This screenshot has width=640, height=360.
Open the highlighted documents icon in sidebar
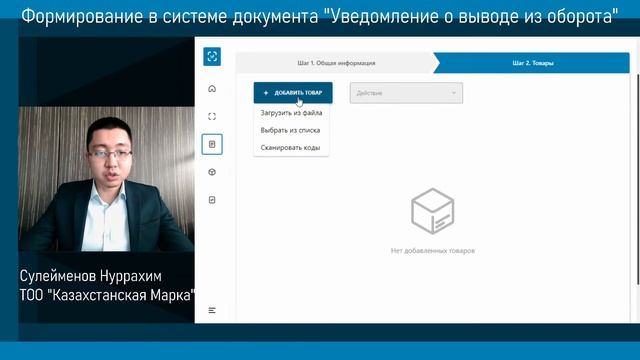tap(212, 144)
